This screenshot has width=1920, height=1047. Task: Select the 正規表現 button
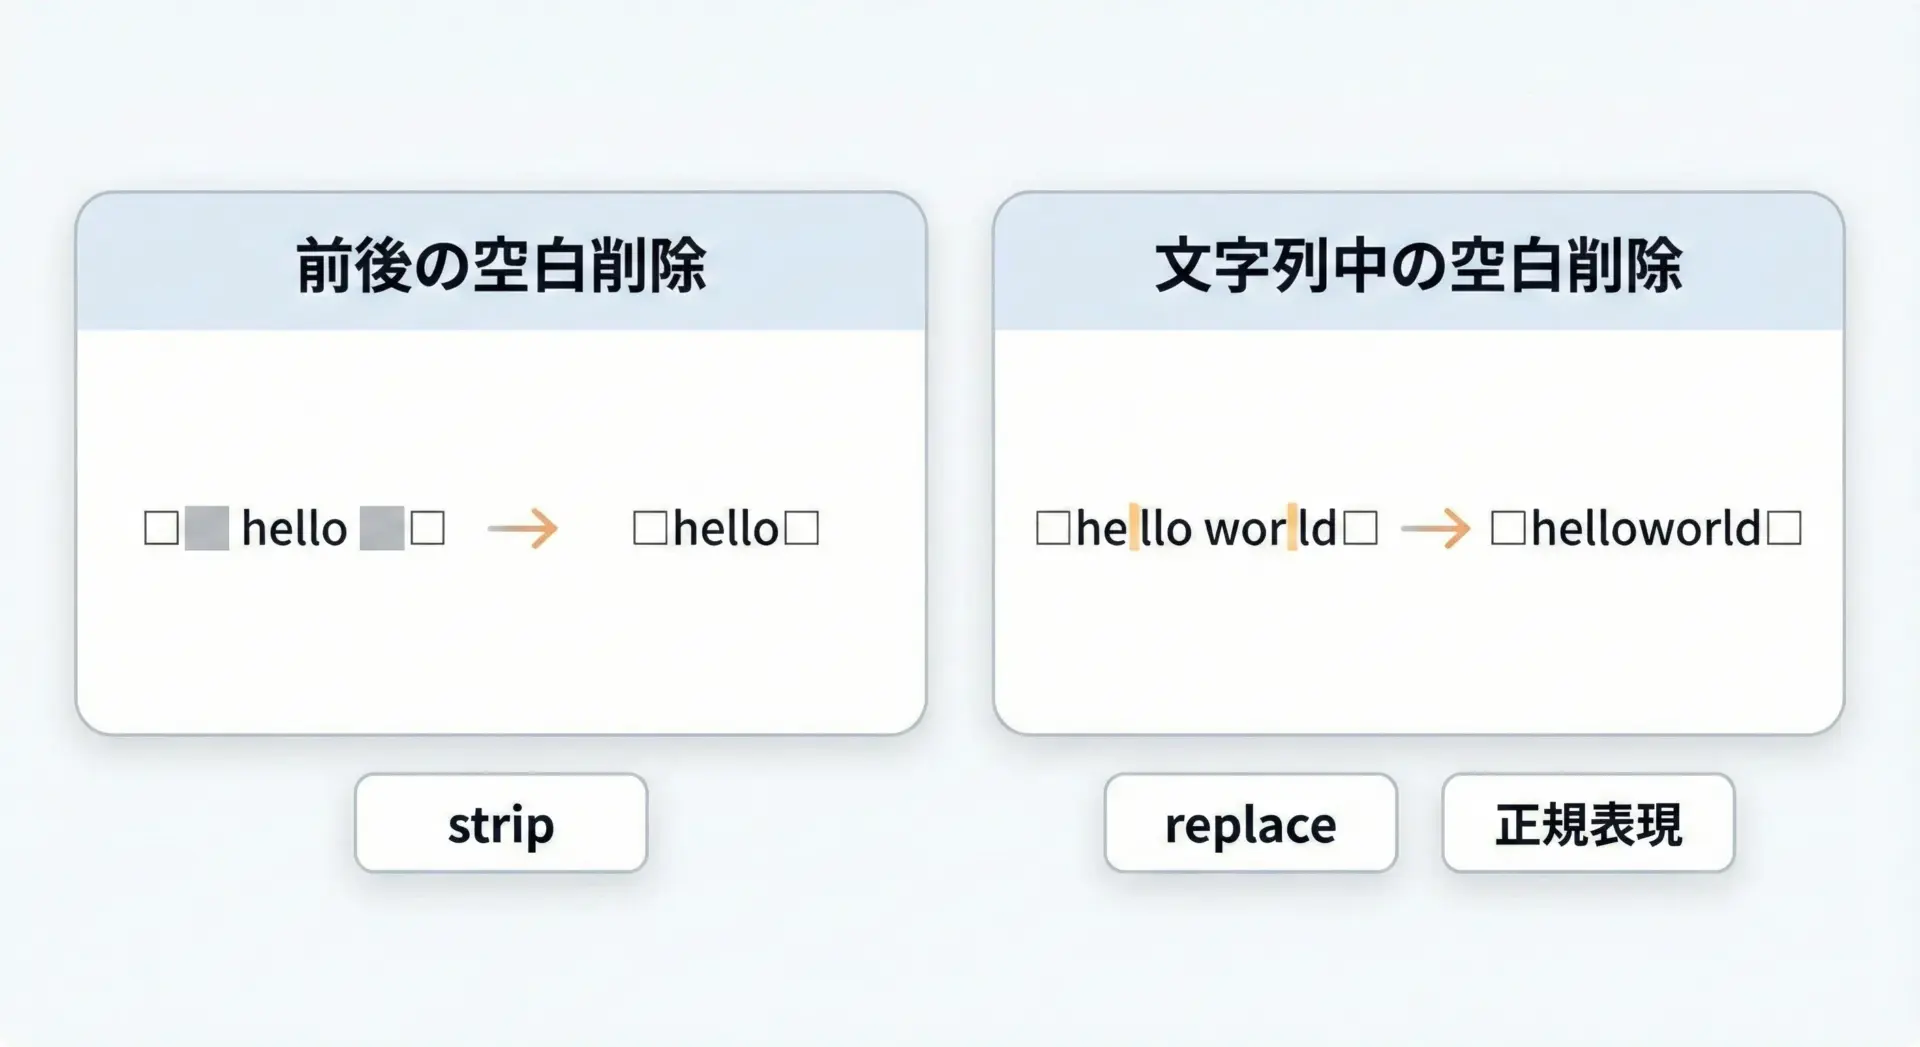pos(1588,823)
